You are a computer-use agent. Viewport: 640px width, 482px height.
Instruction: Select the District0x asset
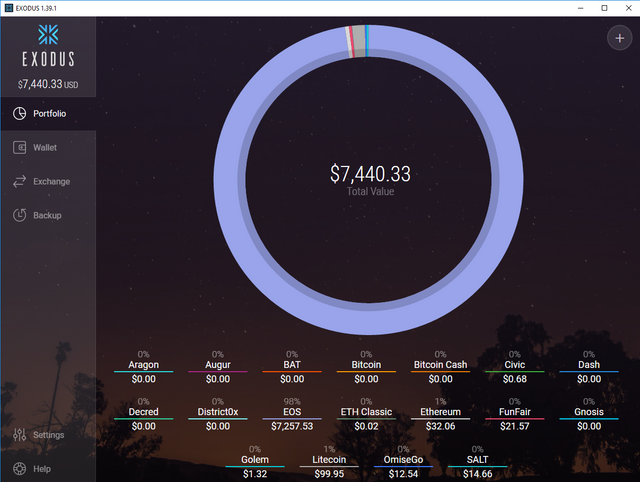(x=218, y=412)
